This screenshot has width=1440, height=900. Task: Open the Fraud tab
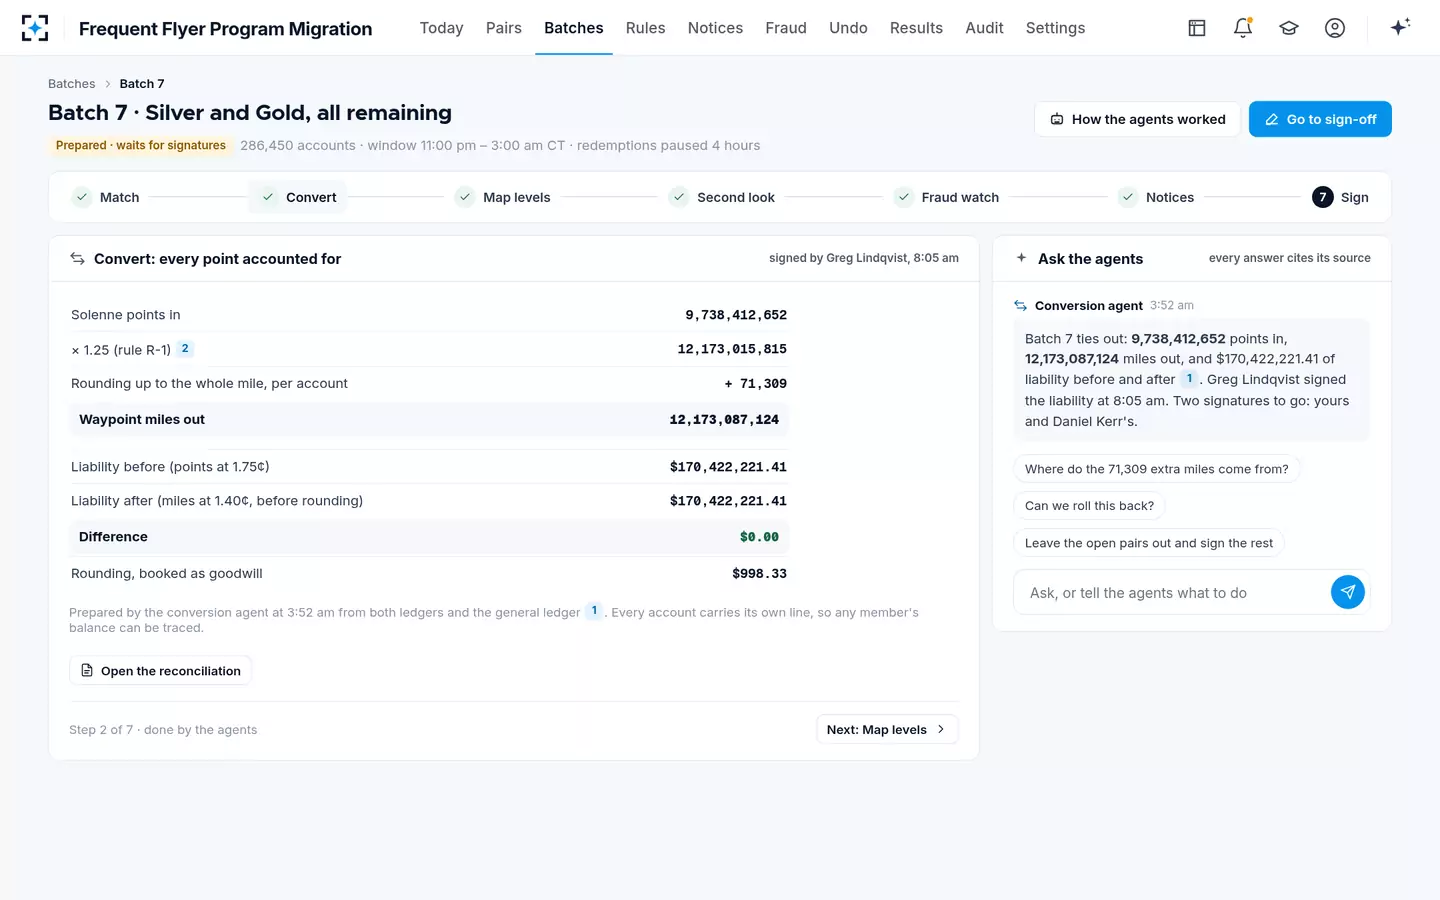point(786,28)
